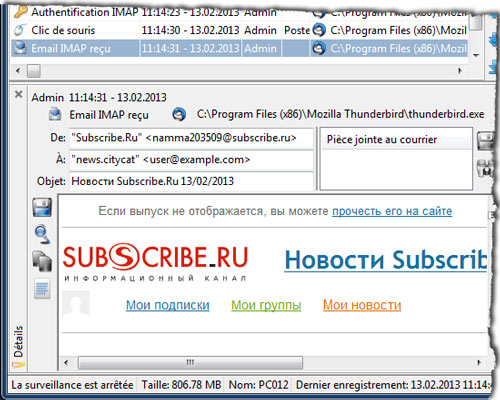This screenshot has width=500, height=400.
Task: Click event list horizontal scrollbar thumb
Action: [x=34, y=71]
